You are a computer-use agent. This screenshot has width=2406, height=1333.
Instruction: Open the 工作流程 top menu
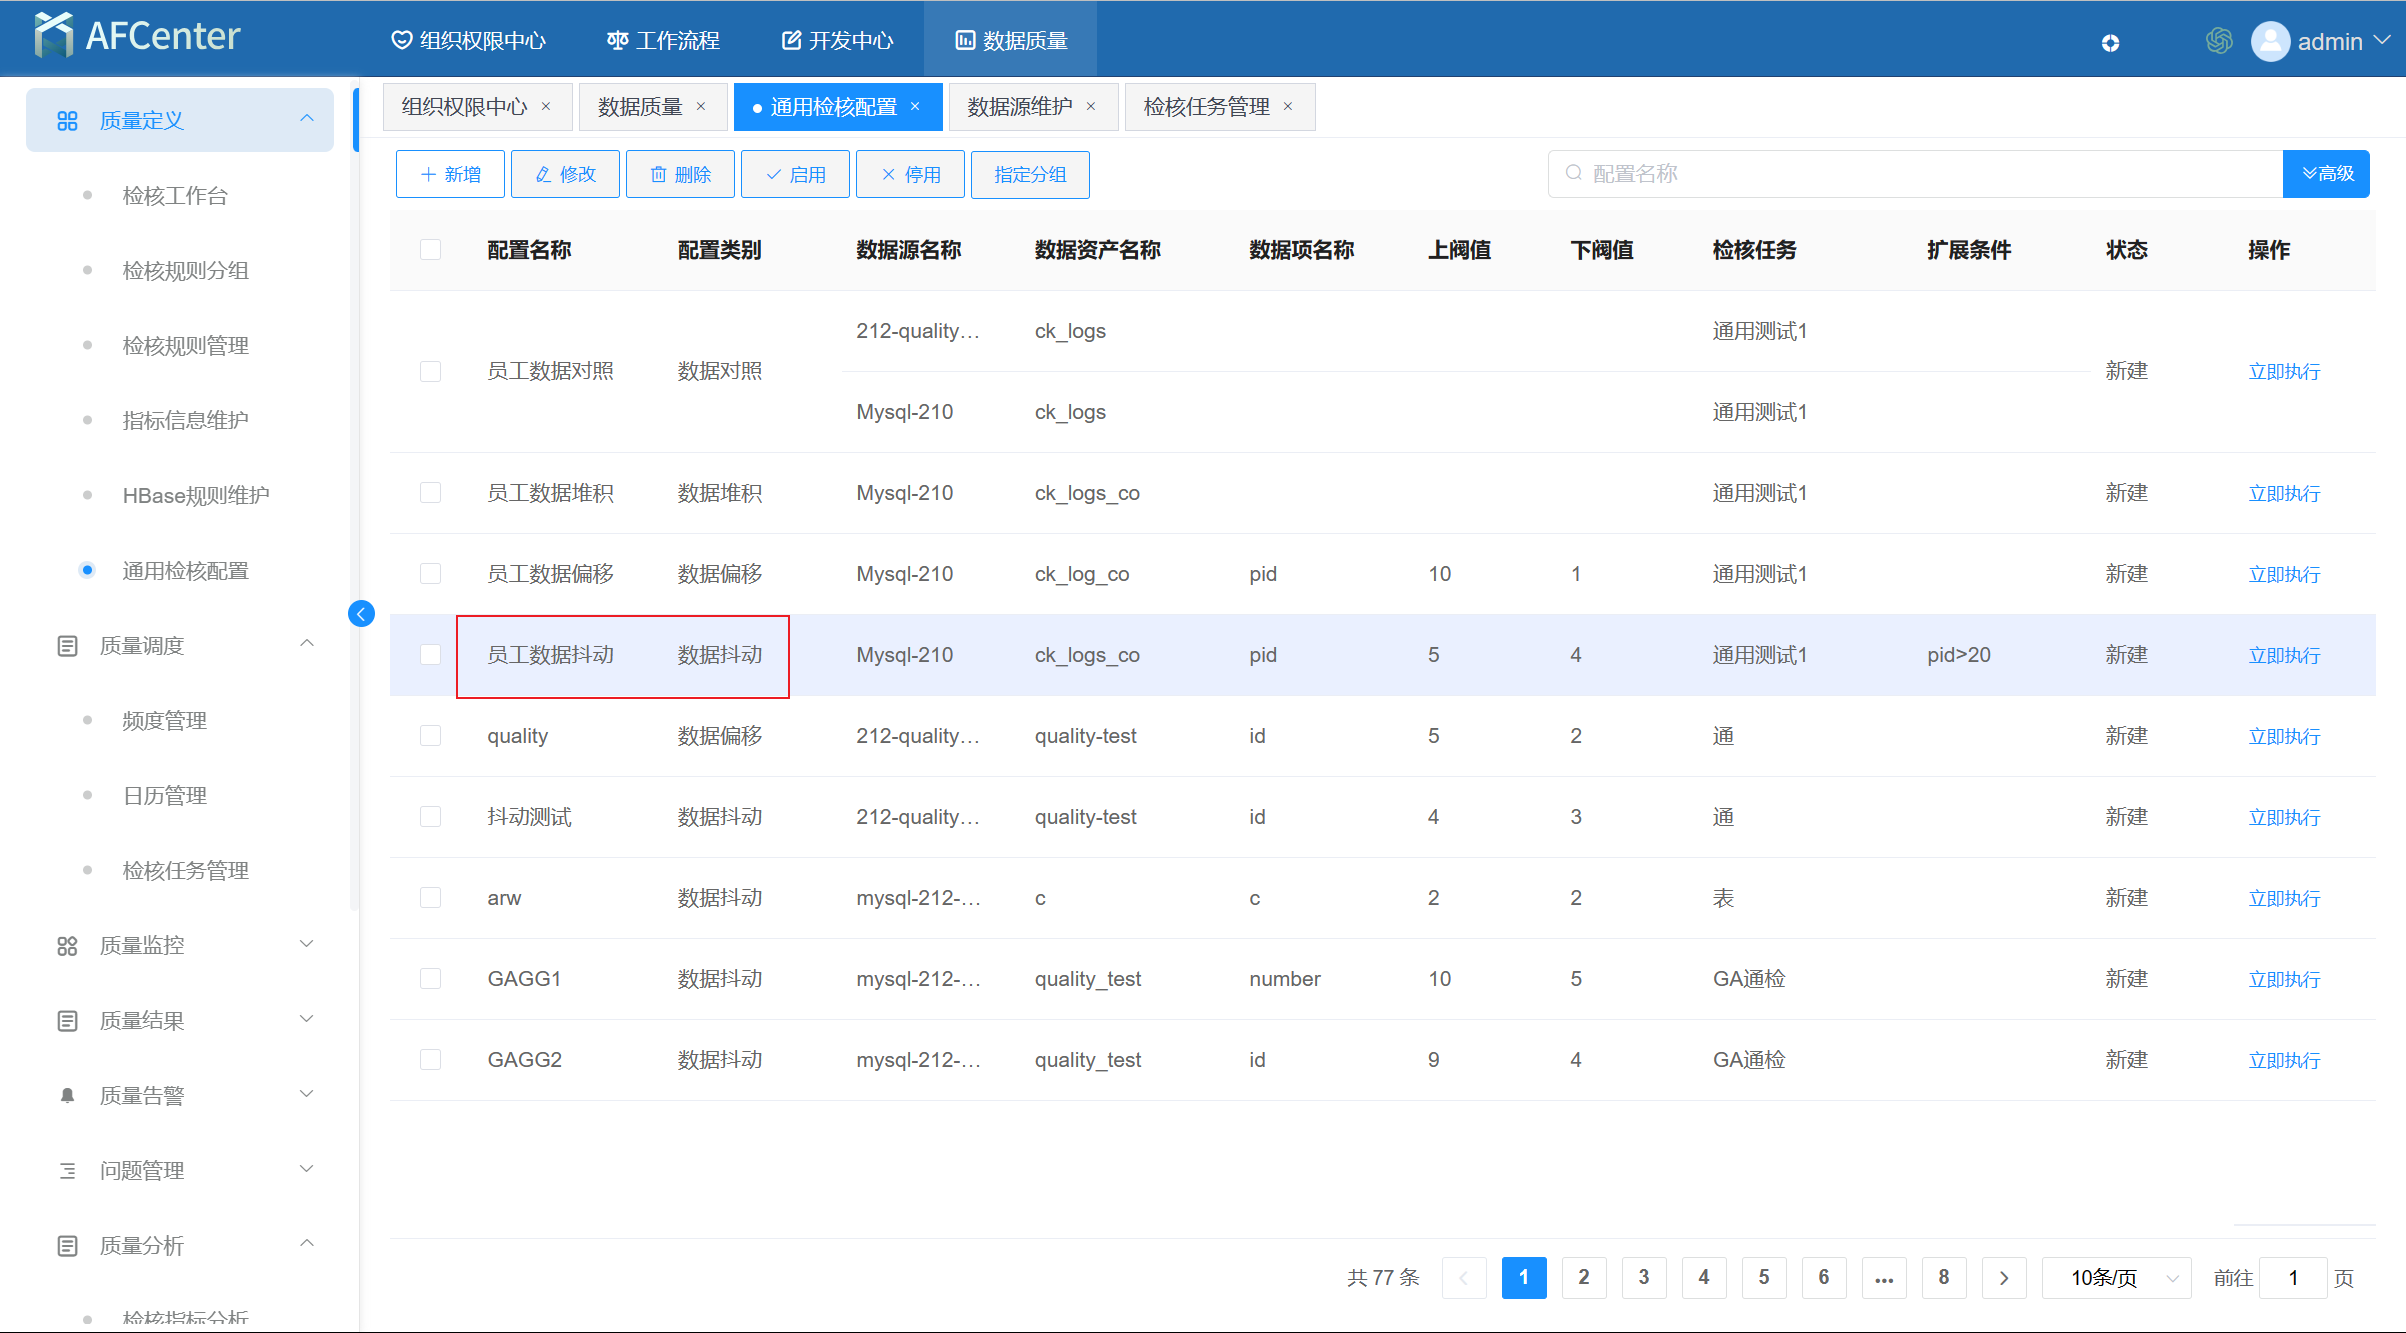tap(663, 41)
